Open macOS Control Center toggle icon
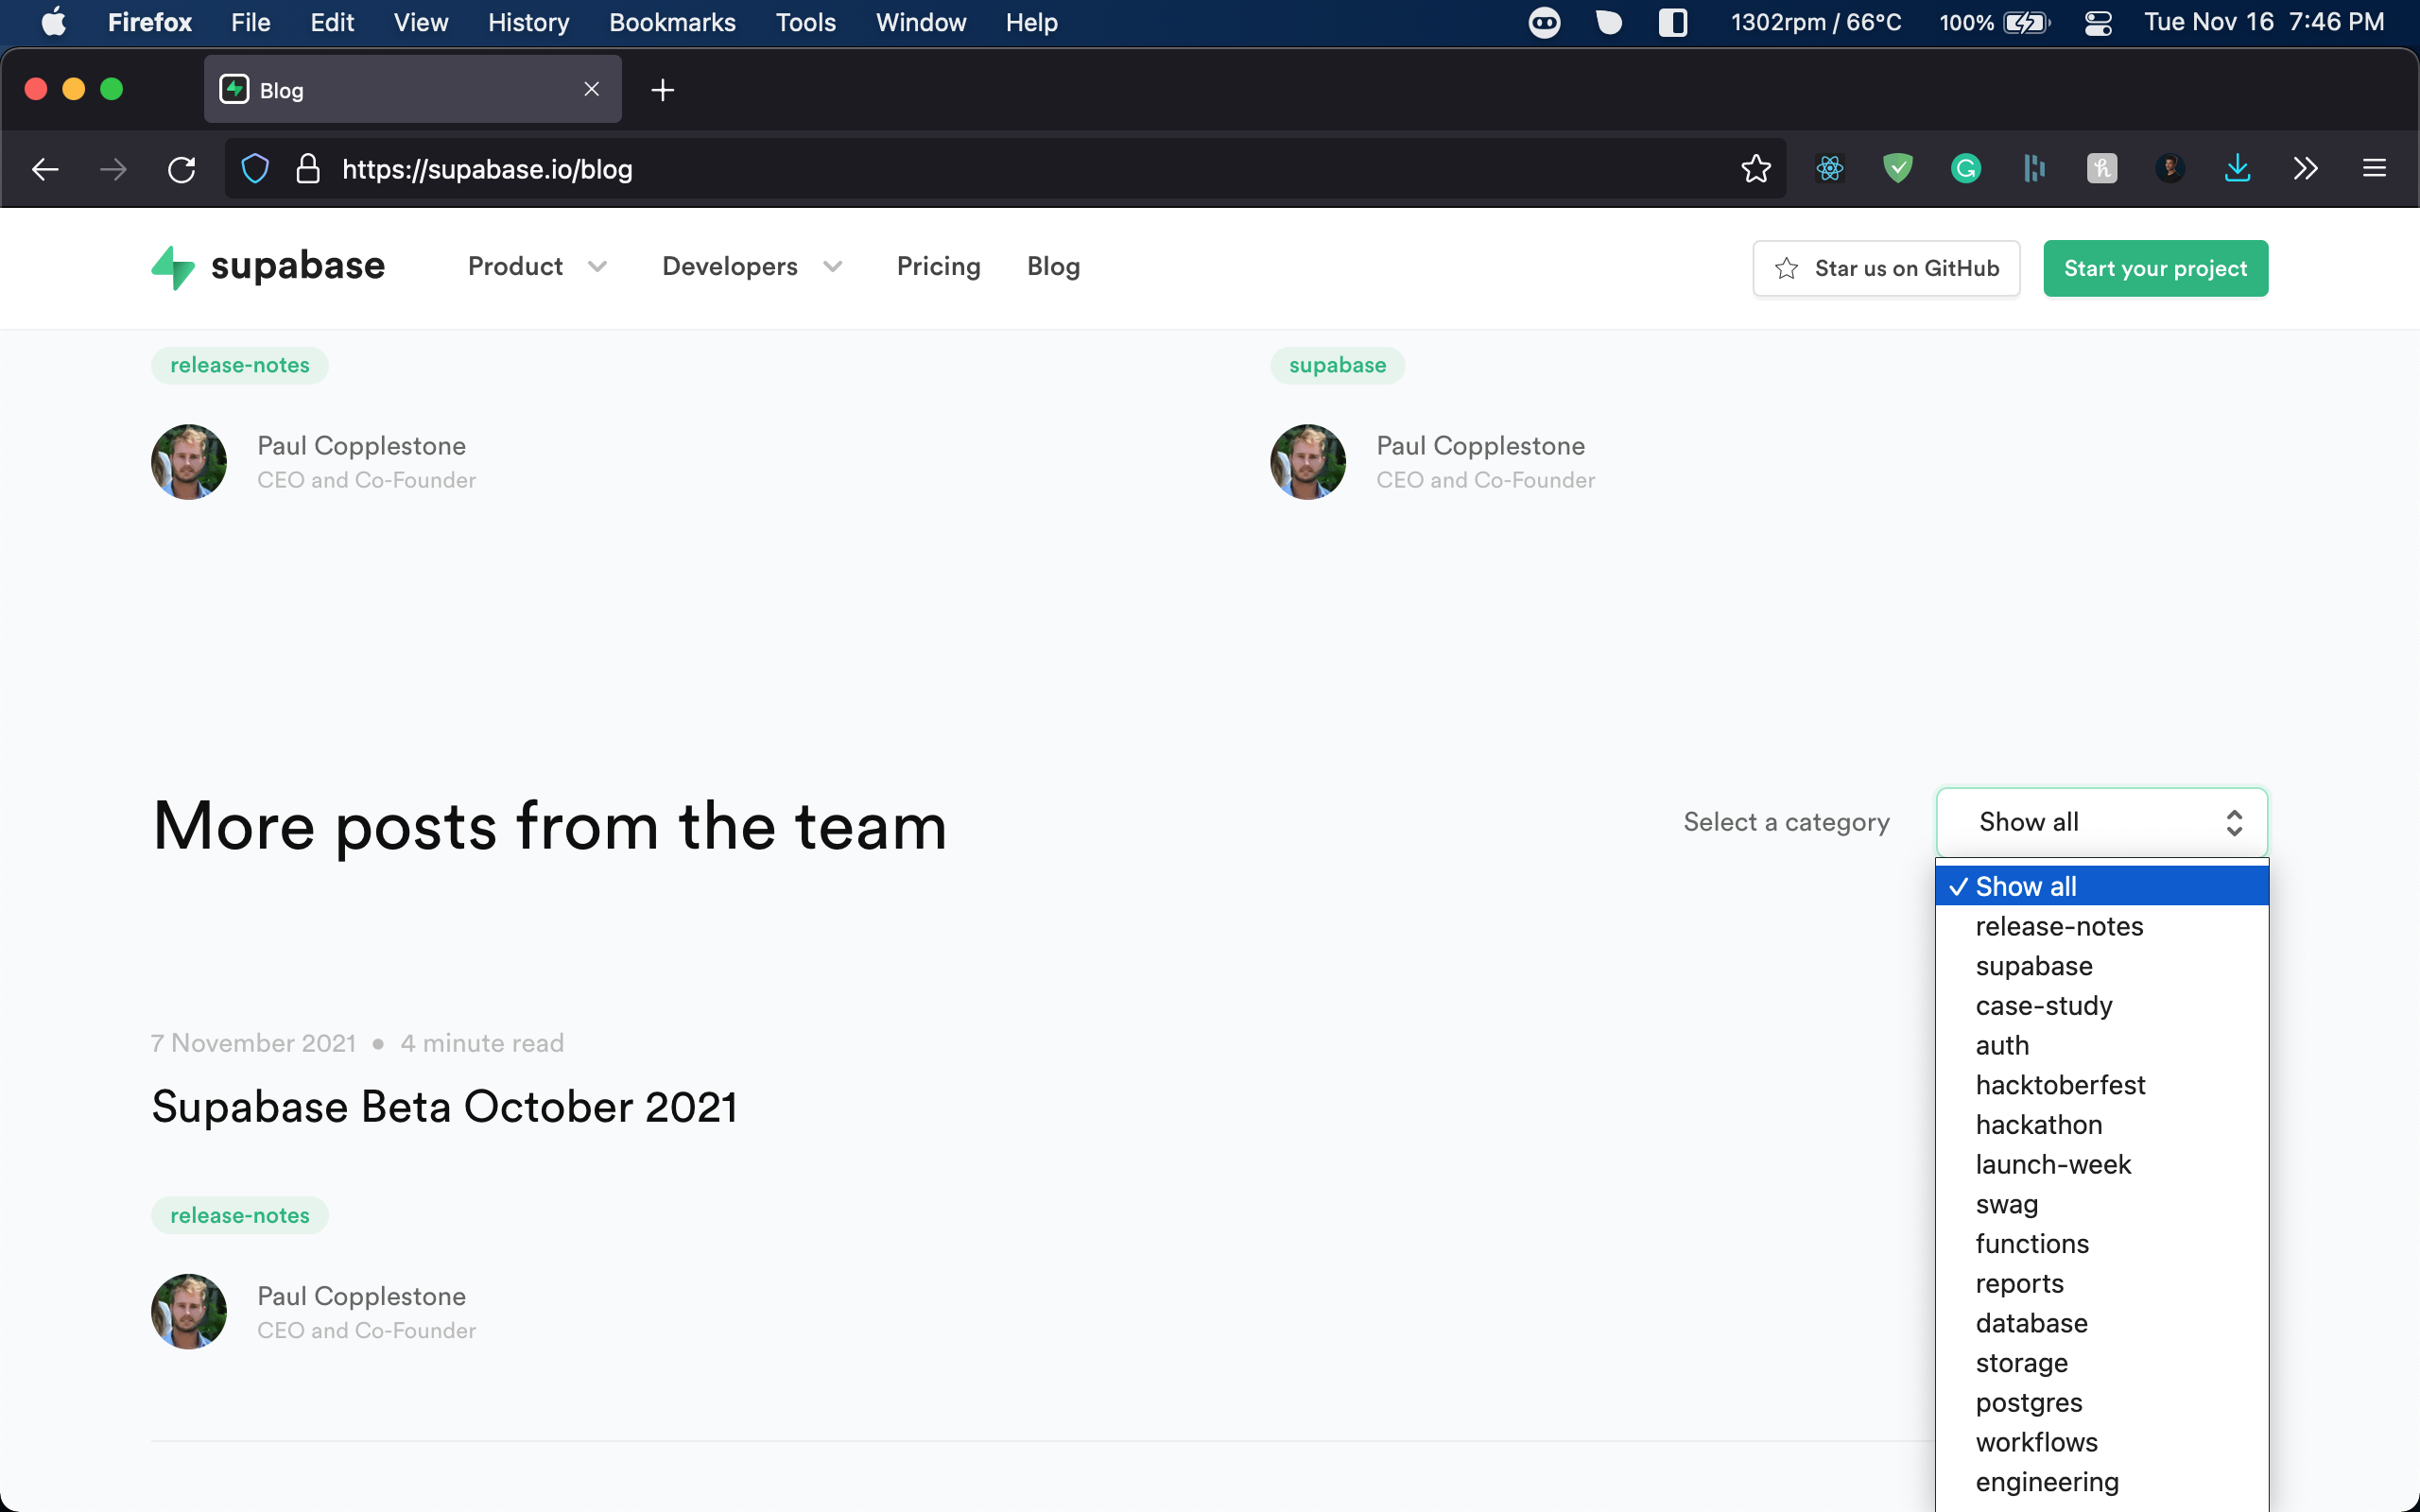The image size is (2420, 1512). tap(2098, 22)
